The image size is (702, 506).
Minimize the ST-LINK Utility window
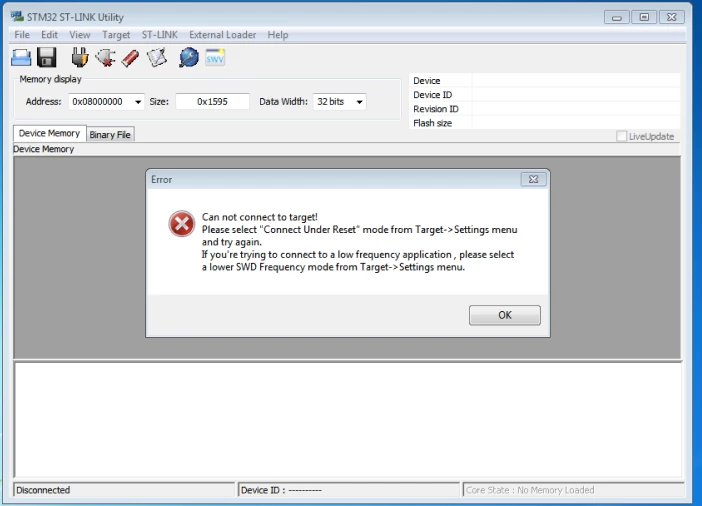[617, 17]
